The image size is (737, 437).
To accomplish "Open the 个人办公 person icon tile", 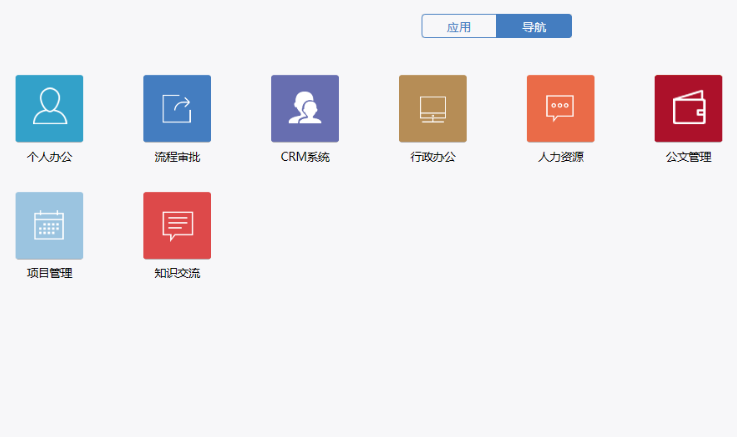I will (x=49, y=108).
